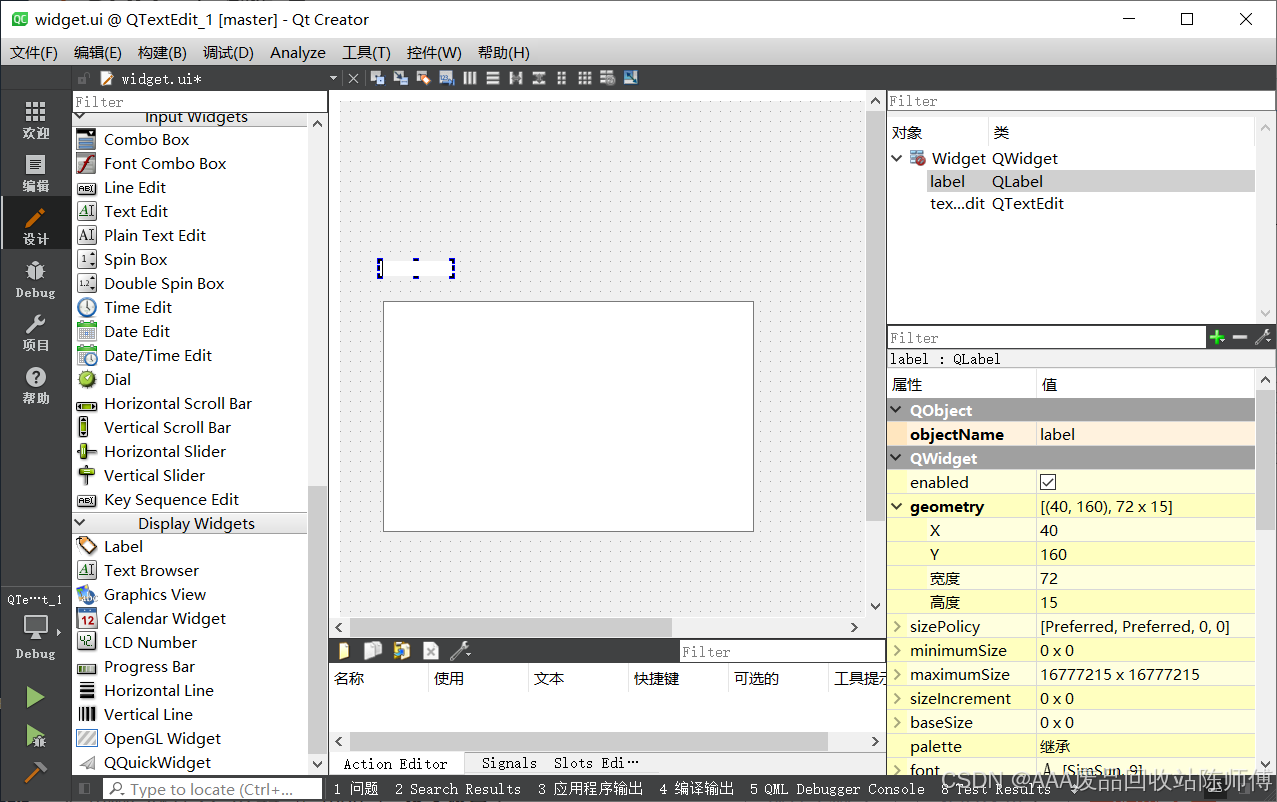Screen dimensions: 1277x802
Task: Click the Adjust Size toolbar icon
Action: (x=631, y=78)
